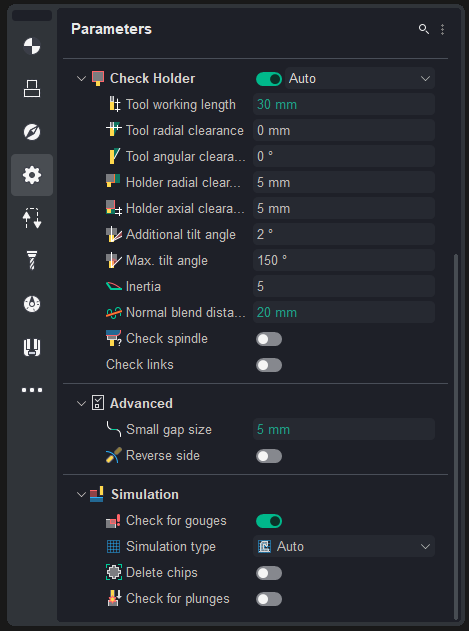Click the Simulation section icon
The height and width of the screenshot is (631, 469).
tap(97, 494)
